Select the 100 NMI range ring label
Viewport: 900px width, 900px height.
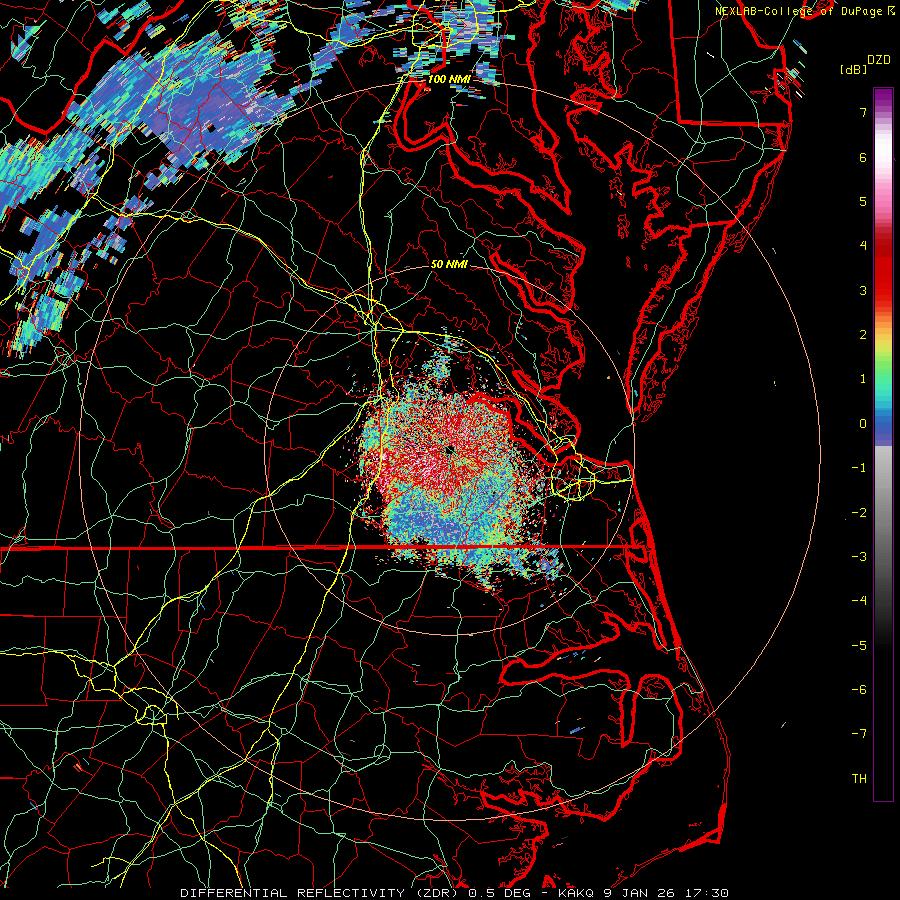click(448, 79)
